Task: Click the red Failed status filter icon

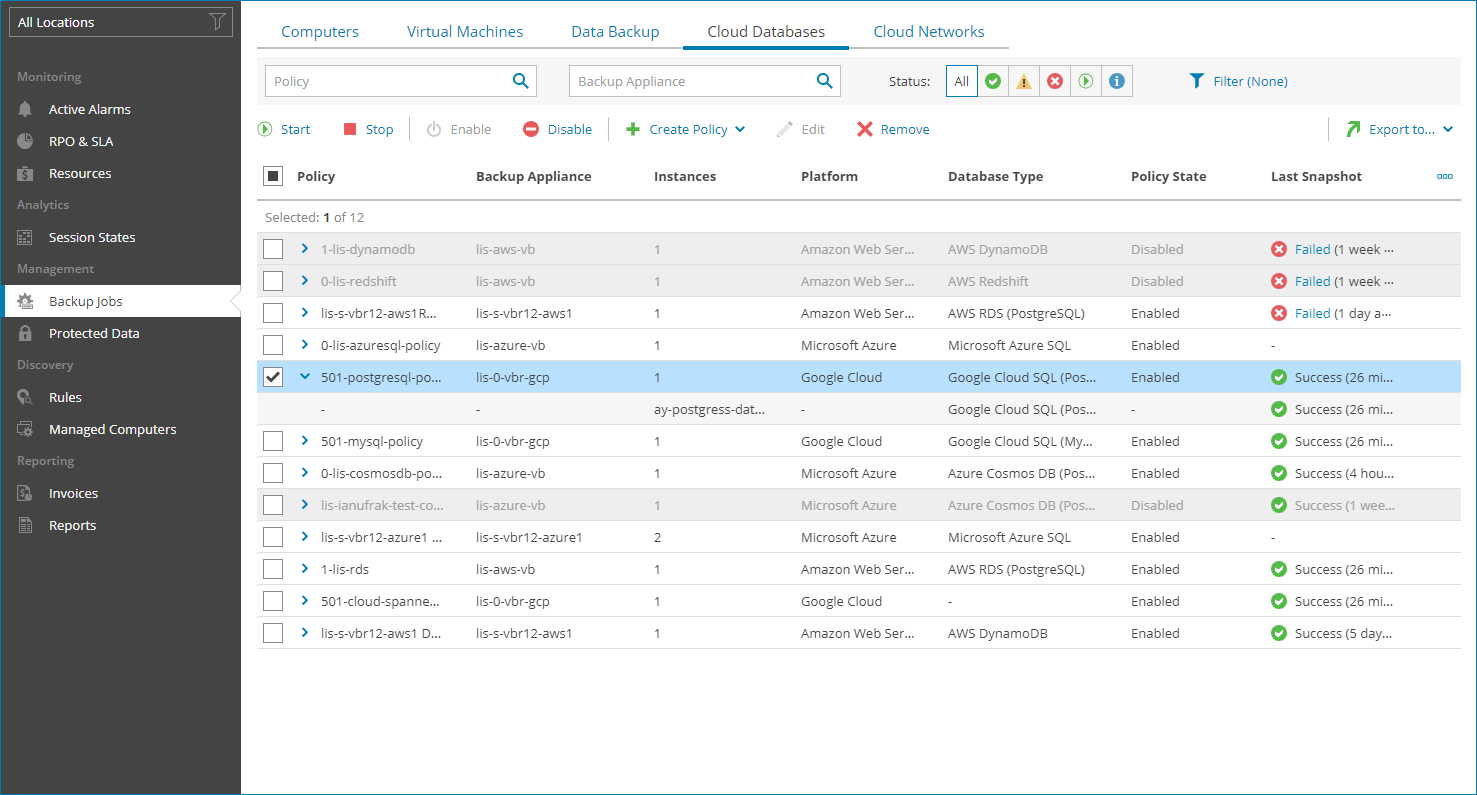Action: 1054,82
